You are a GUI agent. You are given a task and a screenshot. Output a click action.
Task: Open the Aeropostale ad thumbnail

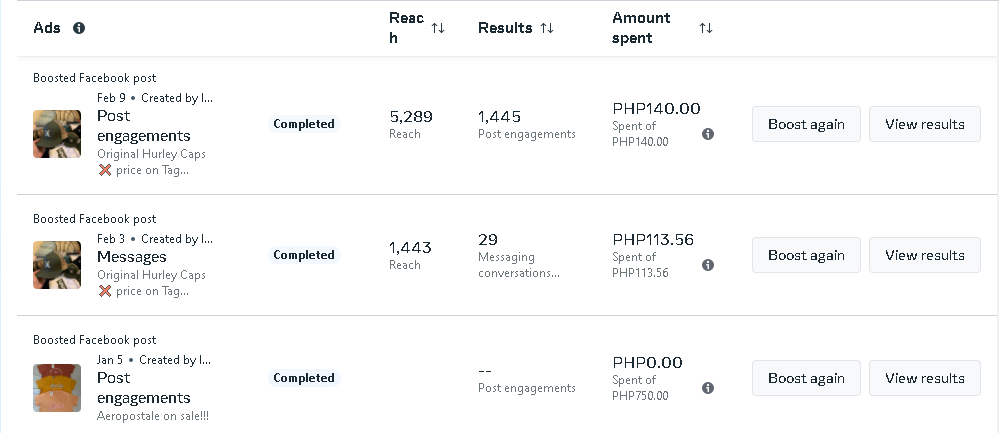[x=57, y=388]
